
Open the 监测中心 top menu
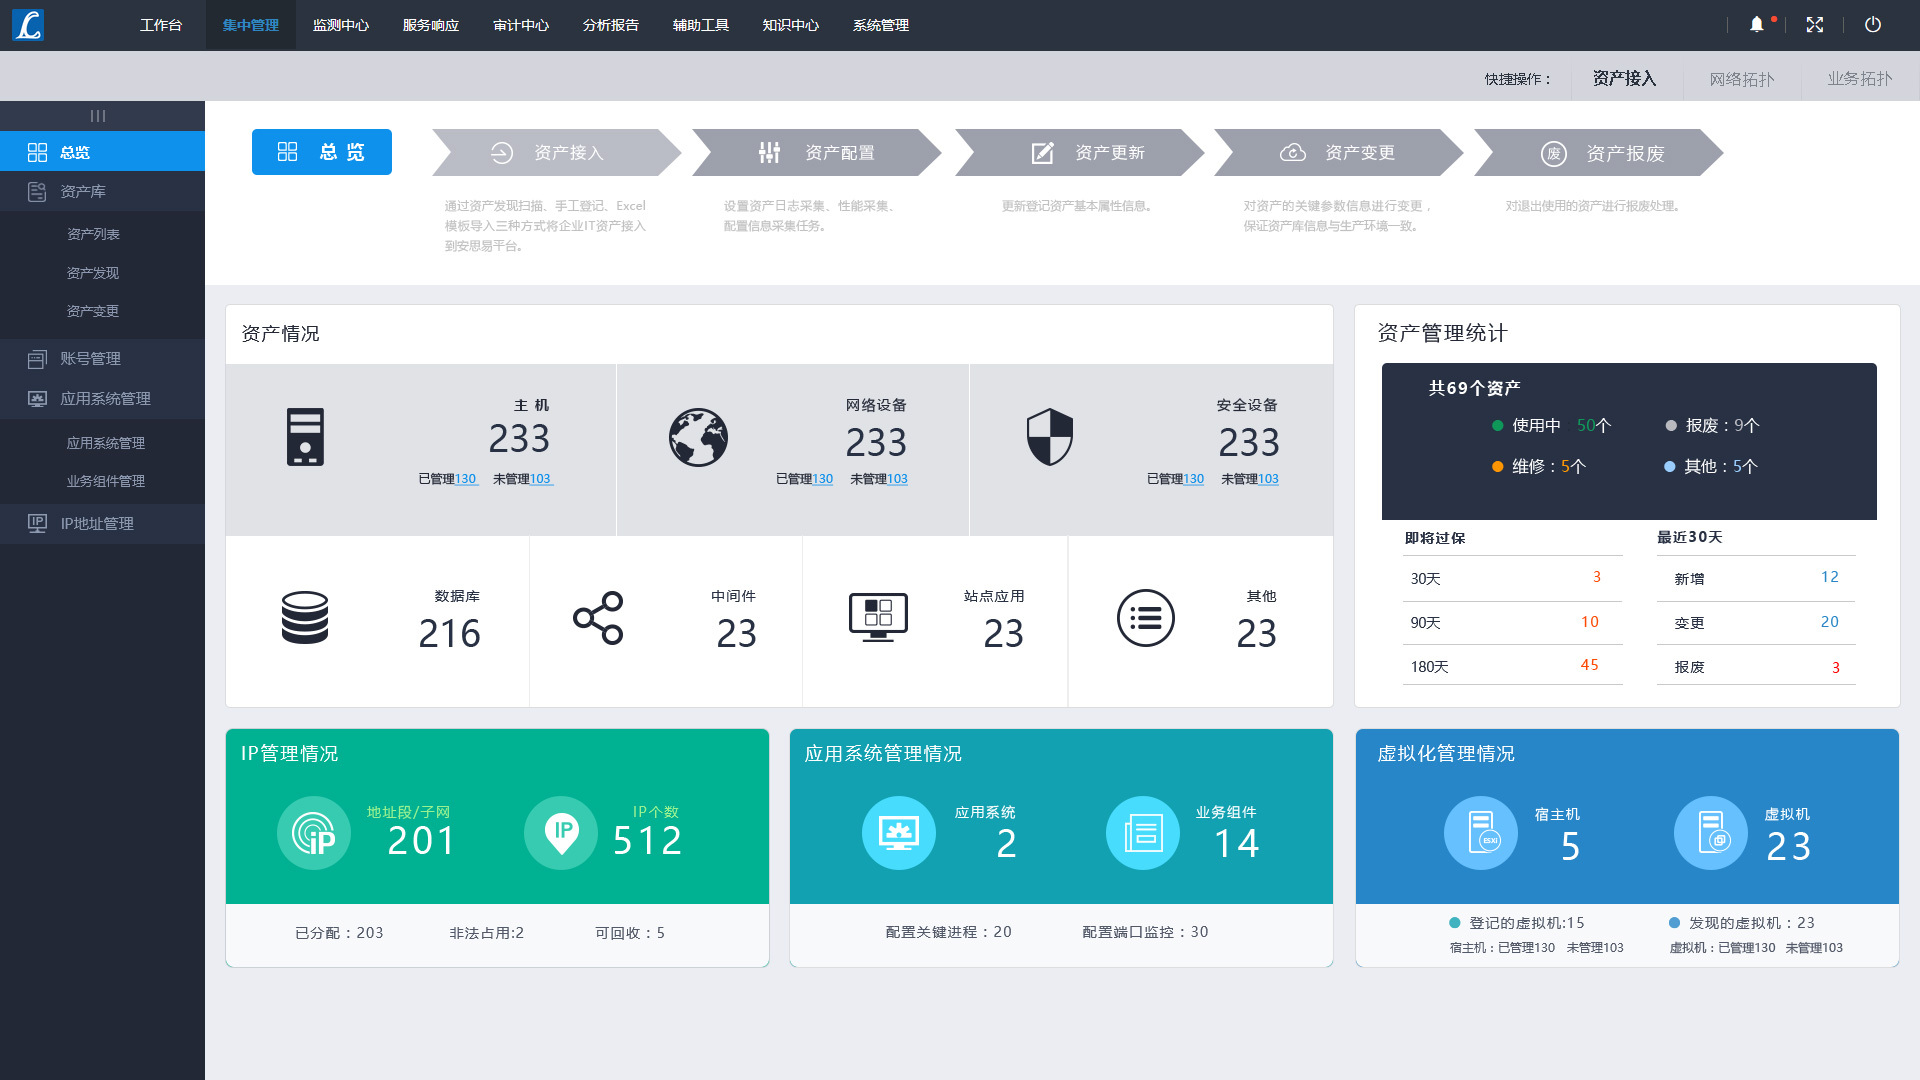[341, 25]
